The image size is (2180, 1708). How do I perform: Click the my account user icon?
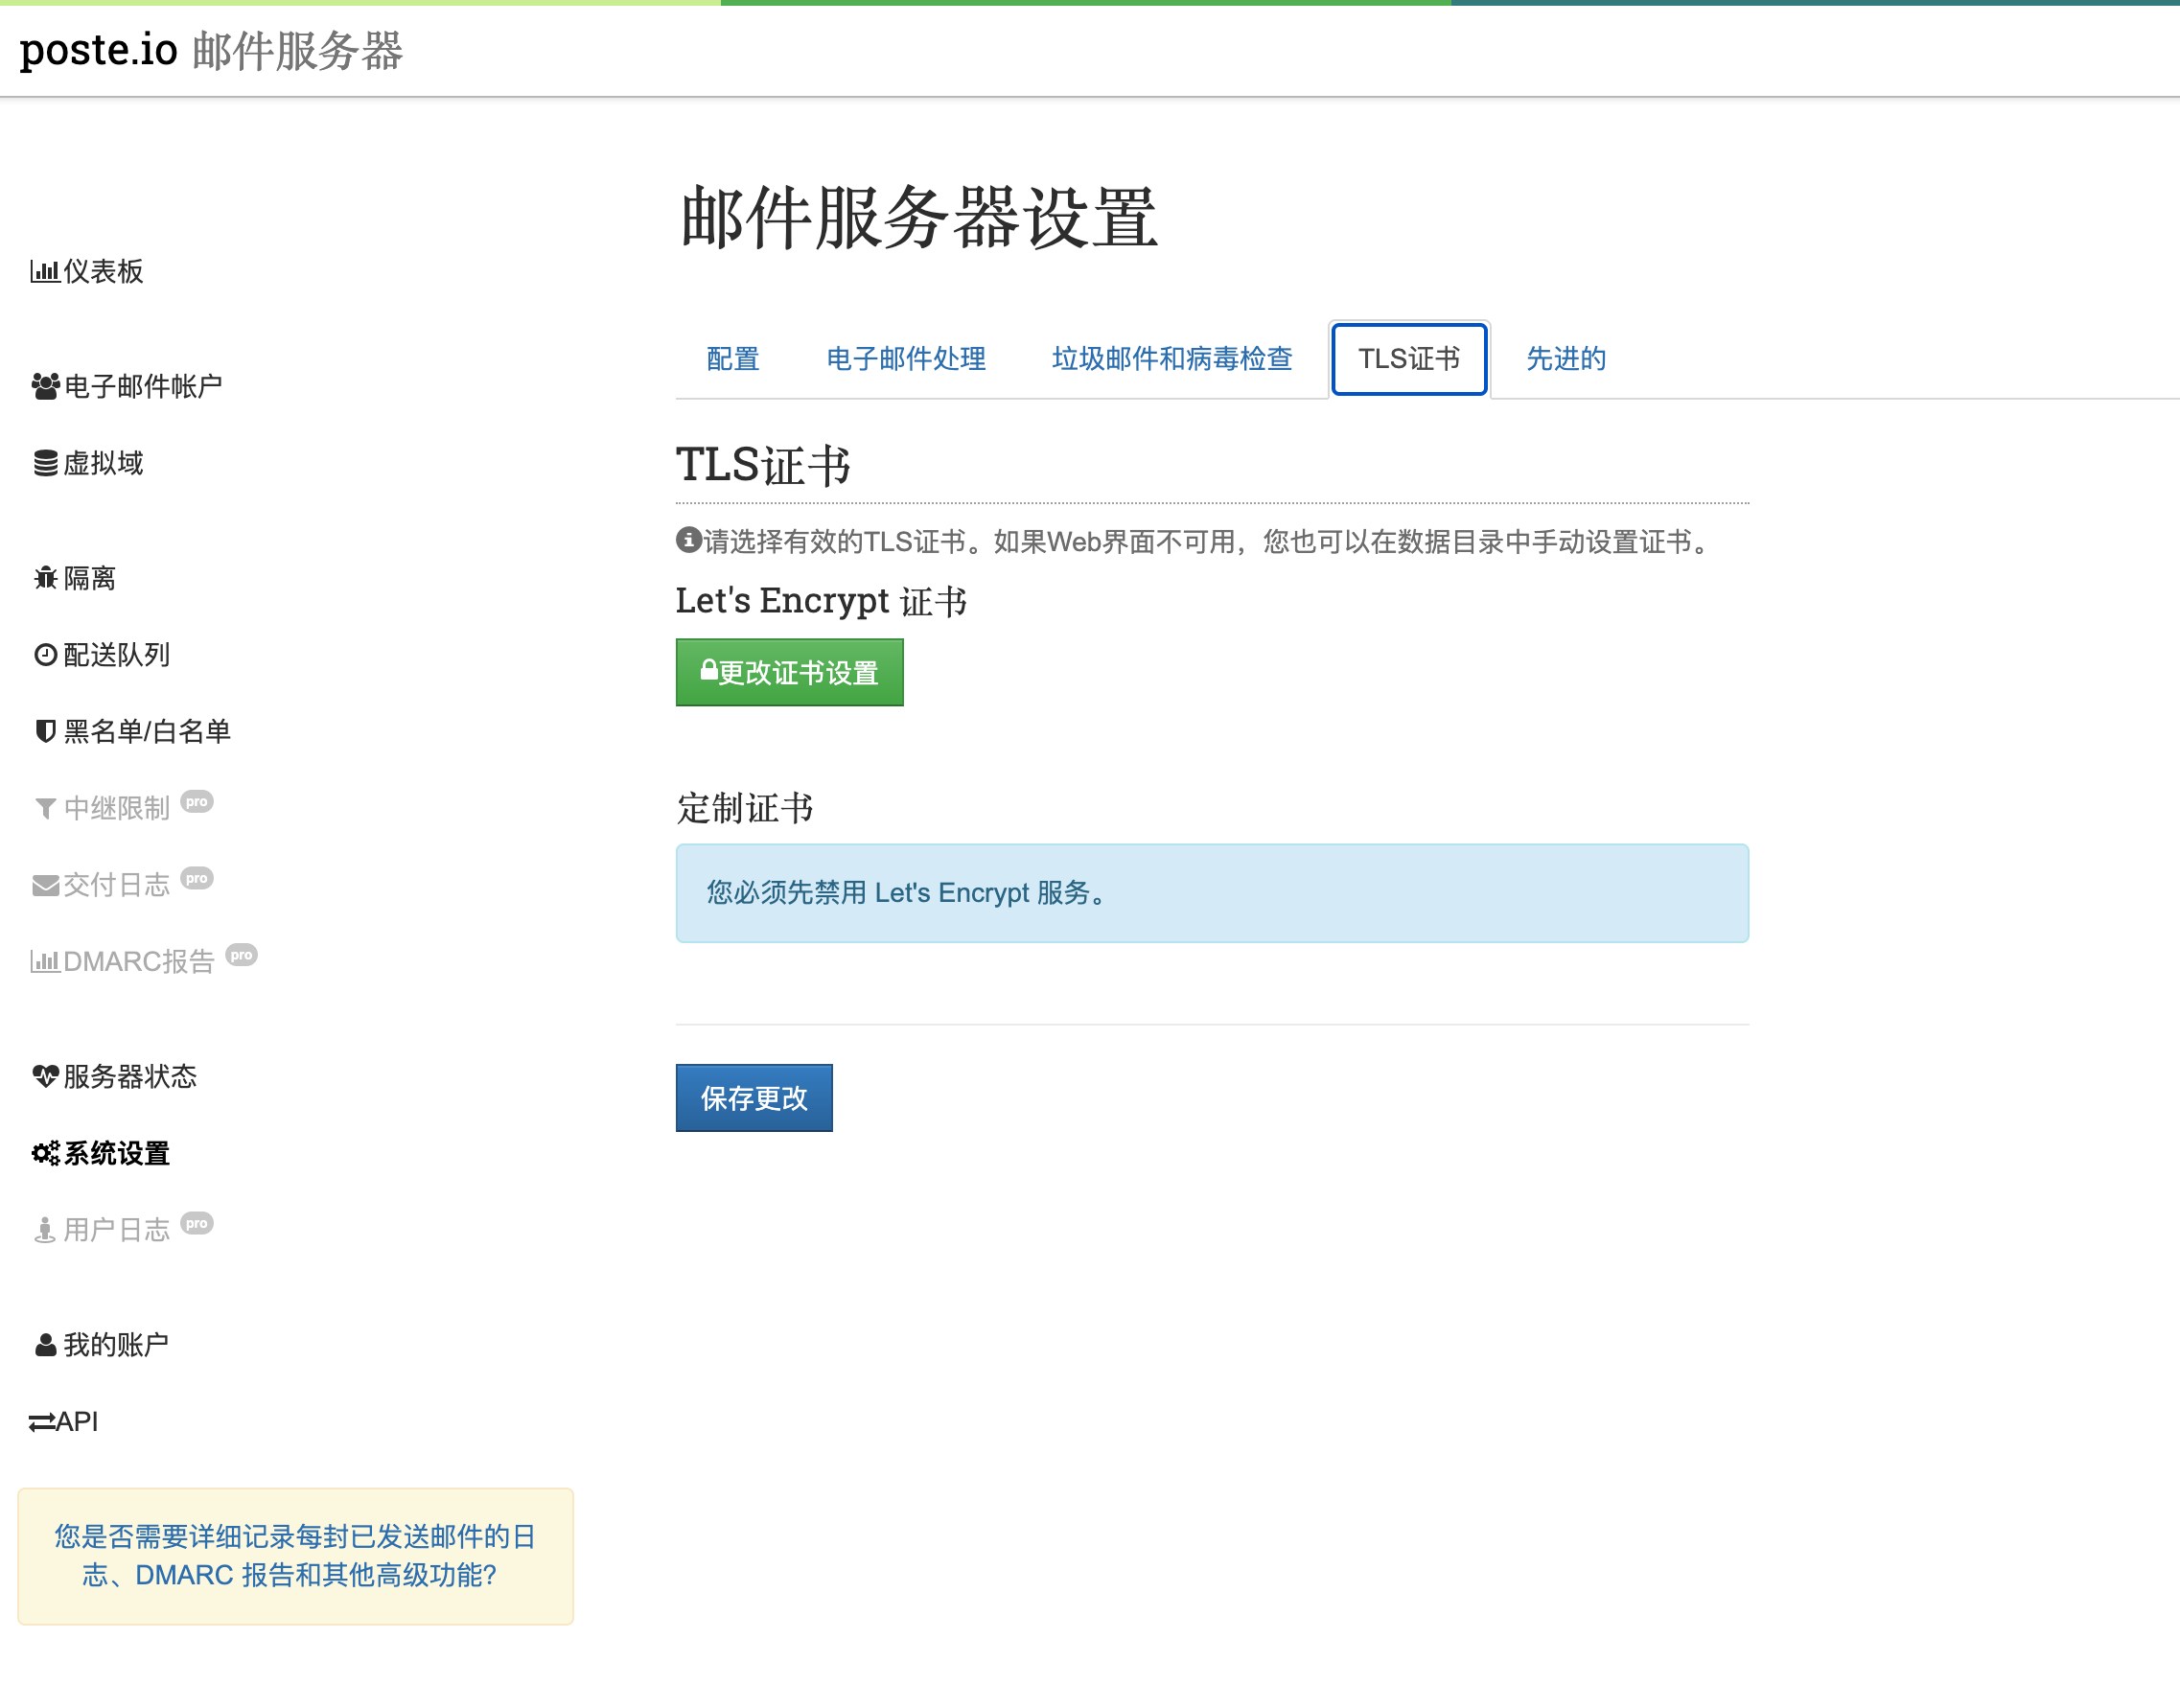(x=45, y=1345)
